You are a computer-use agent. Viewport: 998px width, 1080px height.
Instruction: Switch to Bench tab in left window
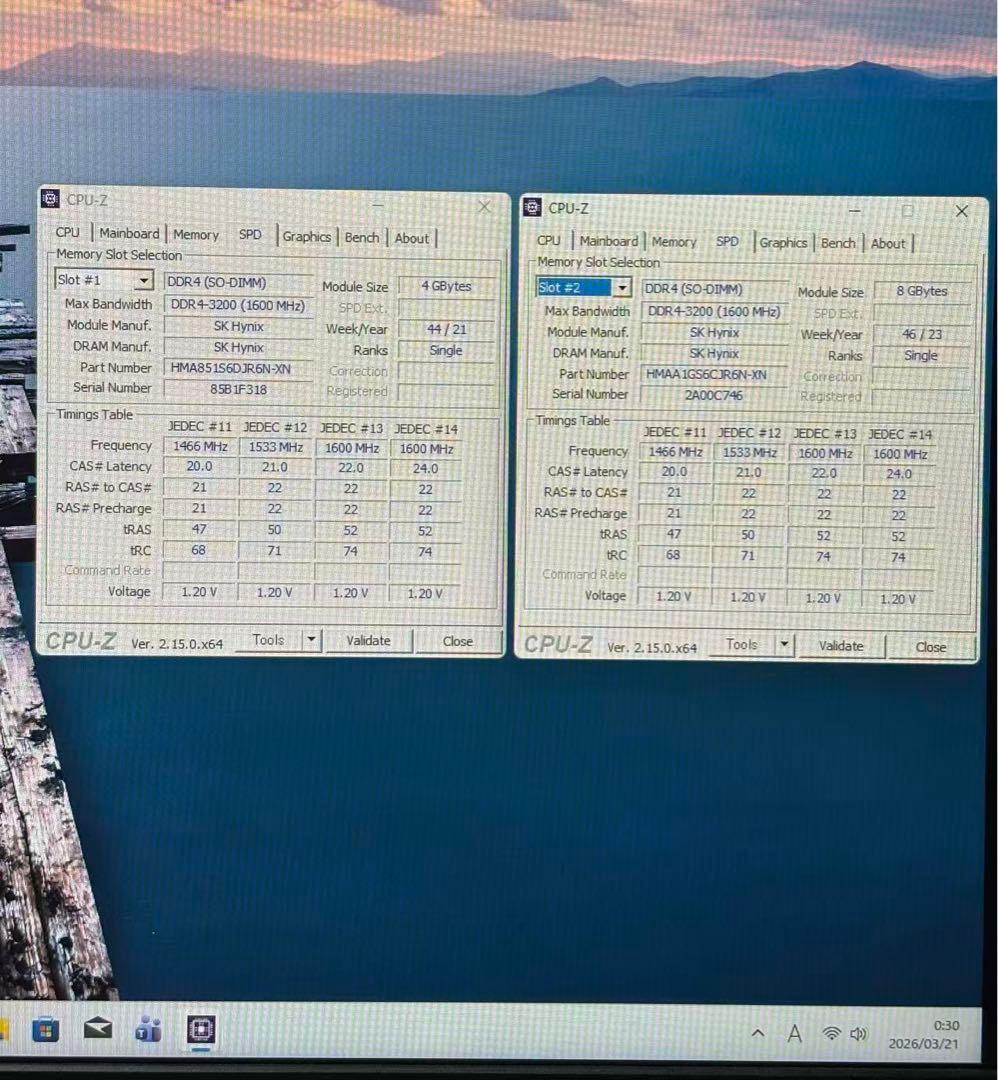point(362,238)
